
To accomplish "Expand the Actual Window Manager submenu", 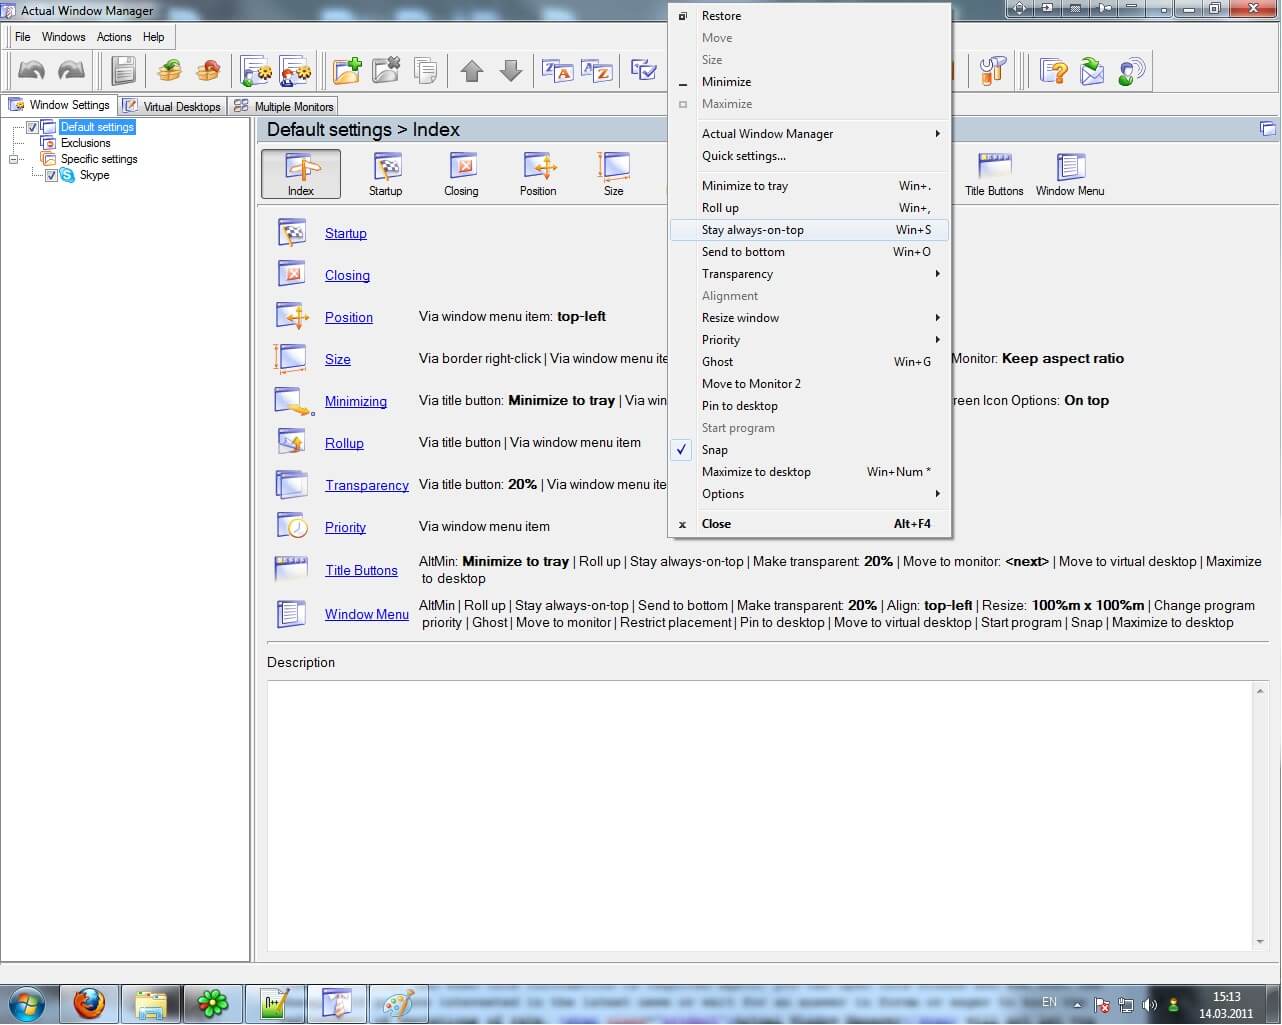I will coord(809,134).
